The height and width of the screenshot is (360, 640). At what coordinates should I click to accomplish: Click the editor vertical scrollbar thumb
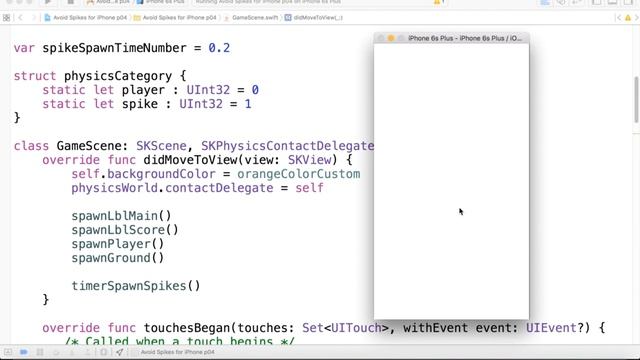click(636, 100)
